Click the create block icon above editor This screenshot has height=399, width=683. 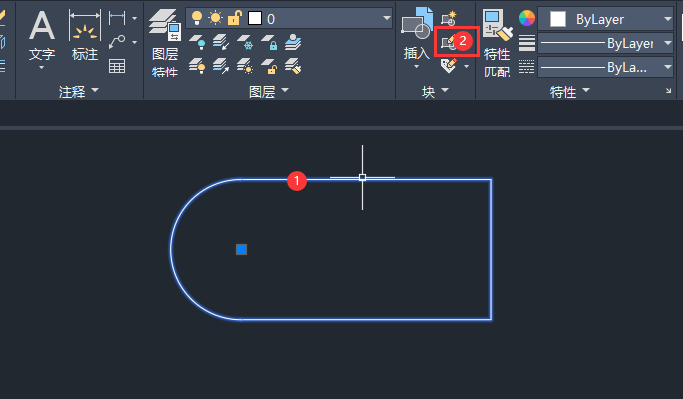[x=449, y=19]
